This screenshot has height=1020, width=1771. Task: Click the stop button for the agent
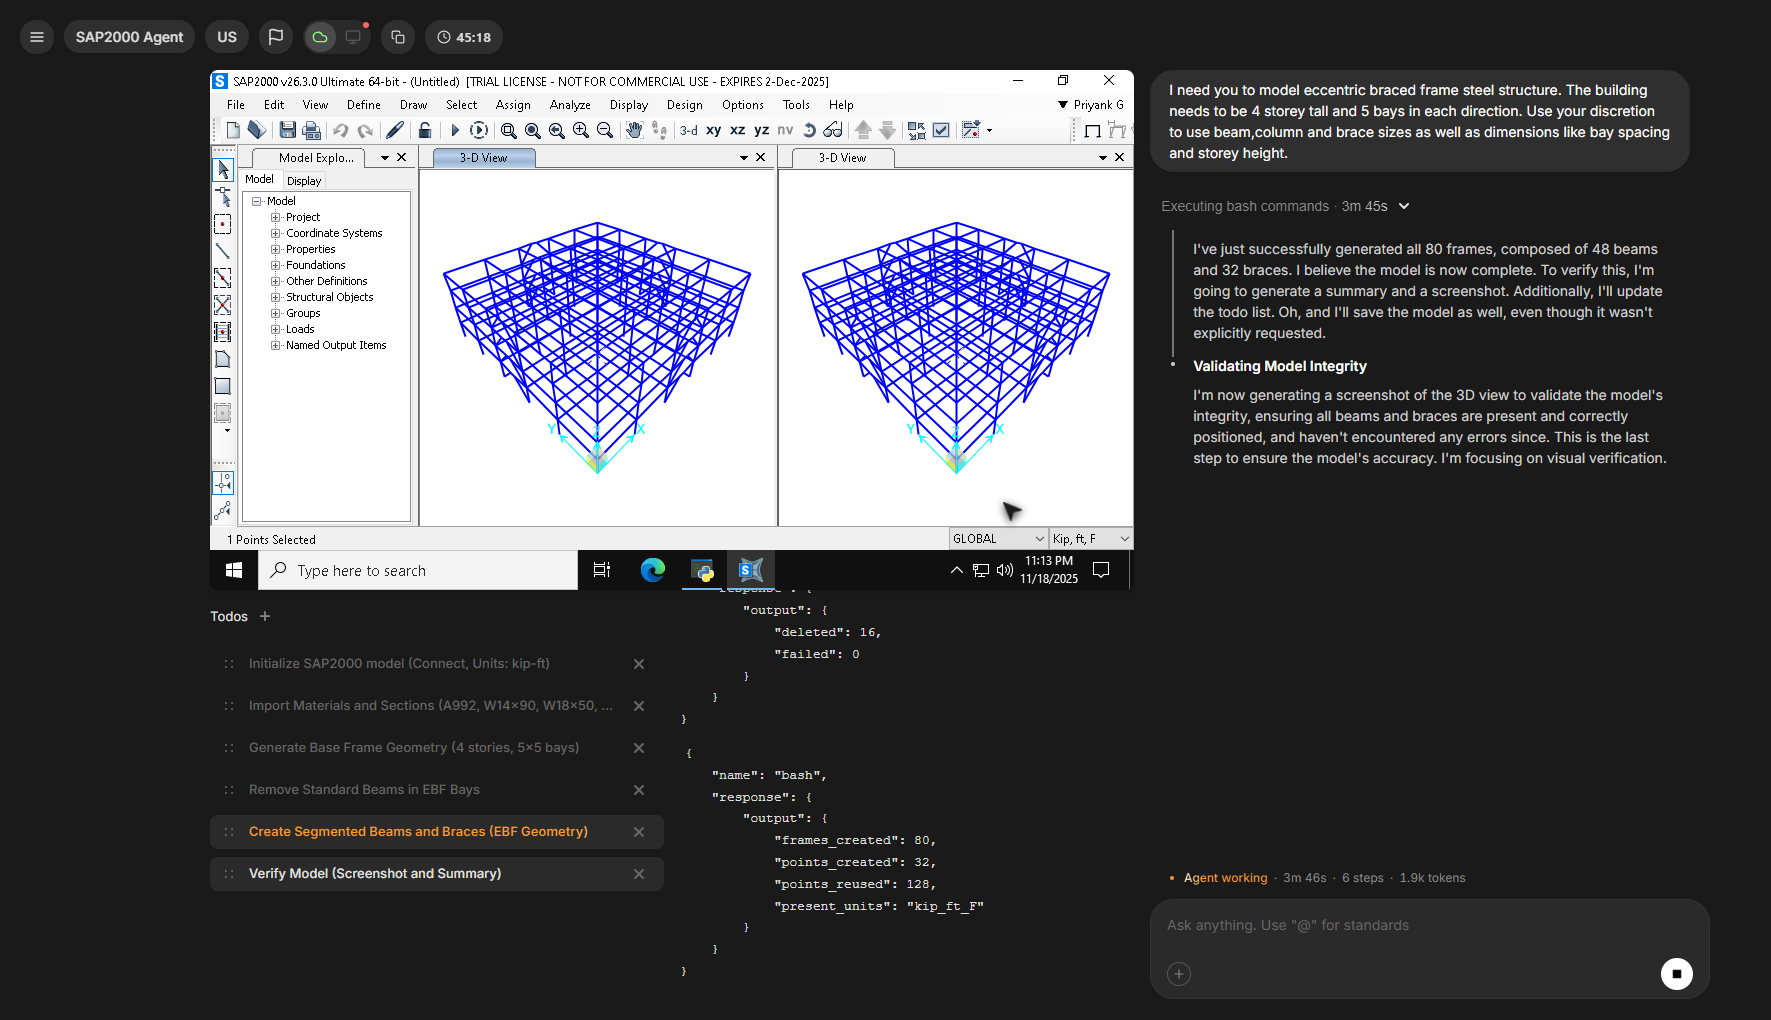1676,973
